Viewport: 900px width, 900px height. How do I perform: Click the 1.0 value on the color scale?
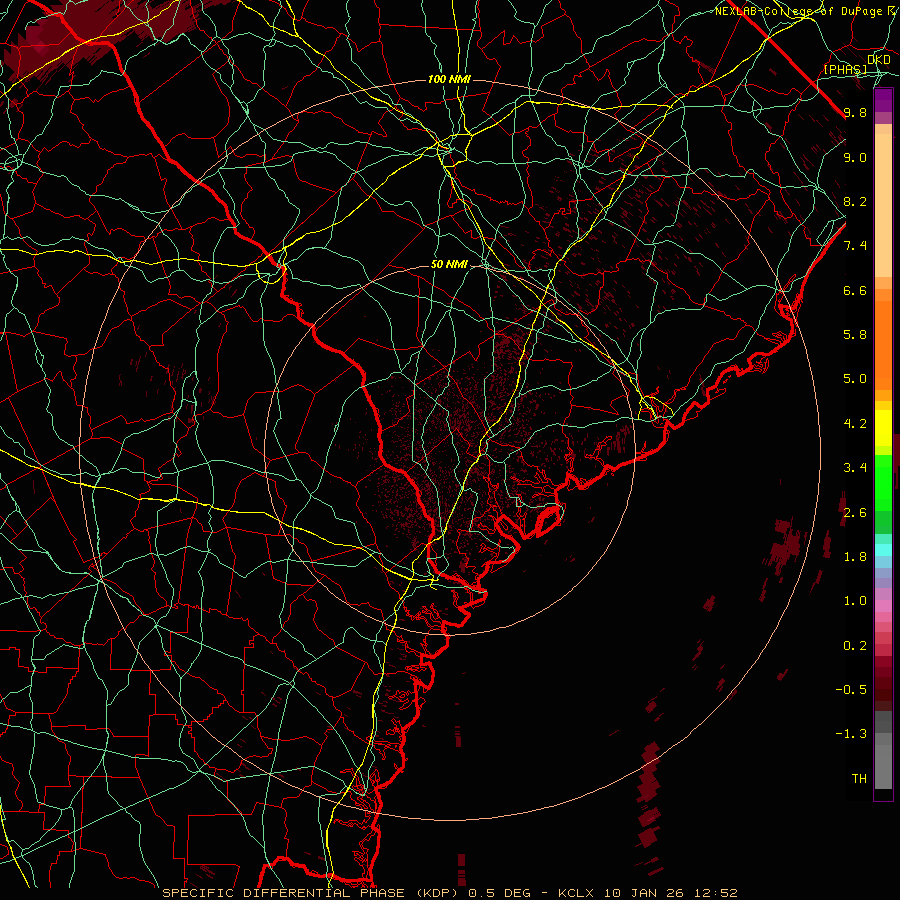[x=855, y=601]
